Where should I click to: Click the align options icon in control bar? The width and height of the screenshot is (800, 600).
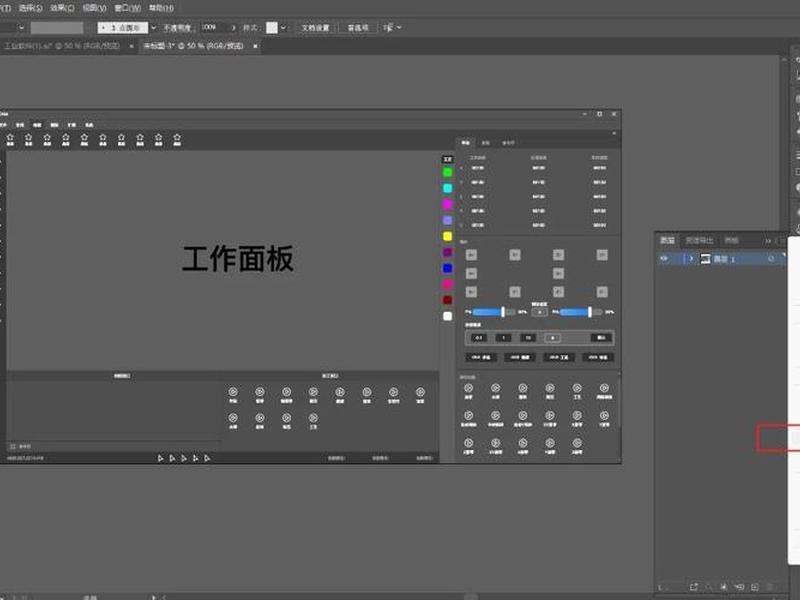click(388, 28)
